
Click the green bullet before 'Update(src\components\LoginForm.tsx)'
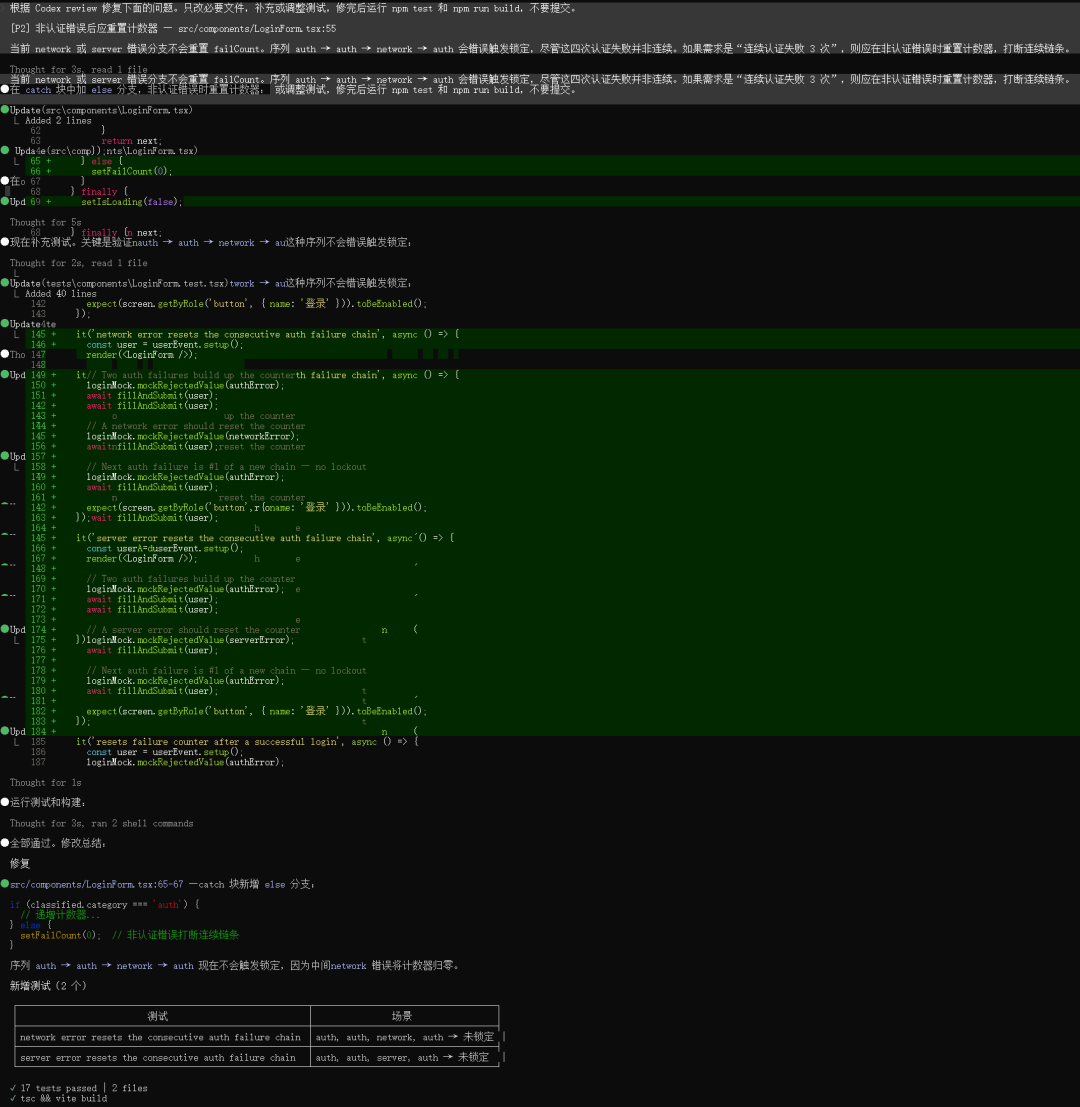tap(5, 110)
